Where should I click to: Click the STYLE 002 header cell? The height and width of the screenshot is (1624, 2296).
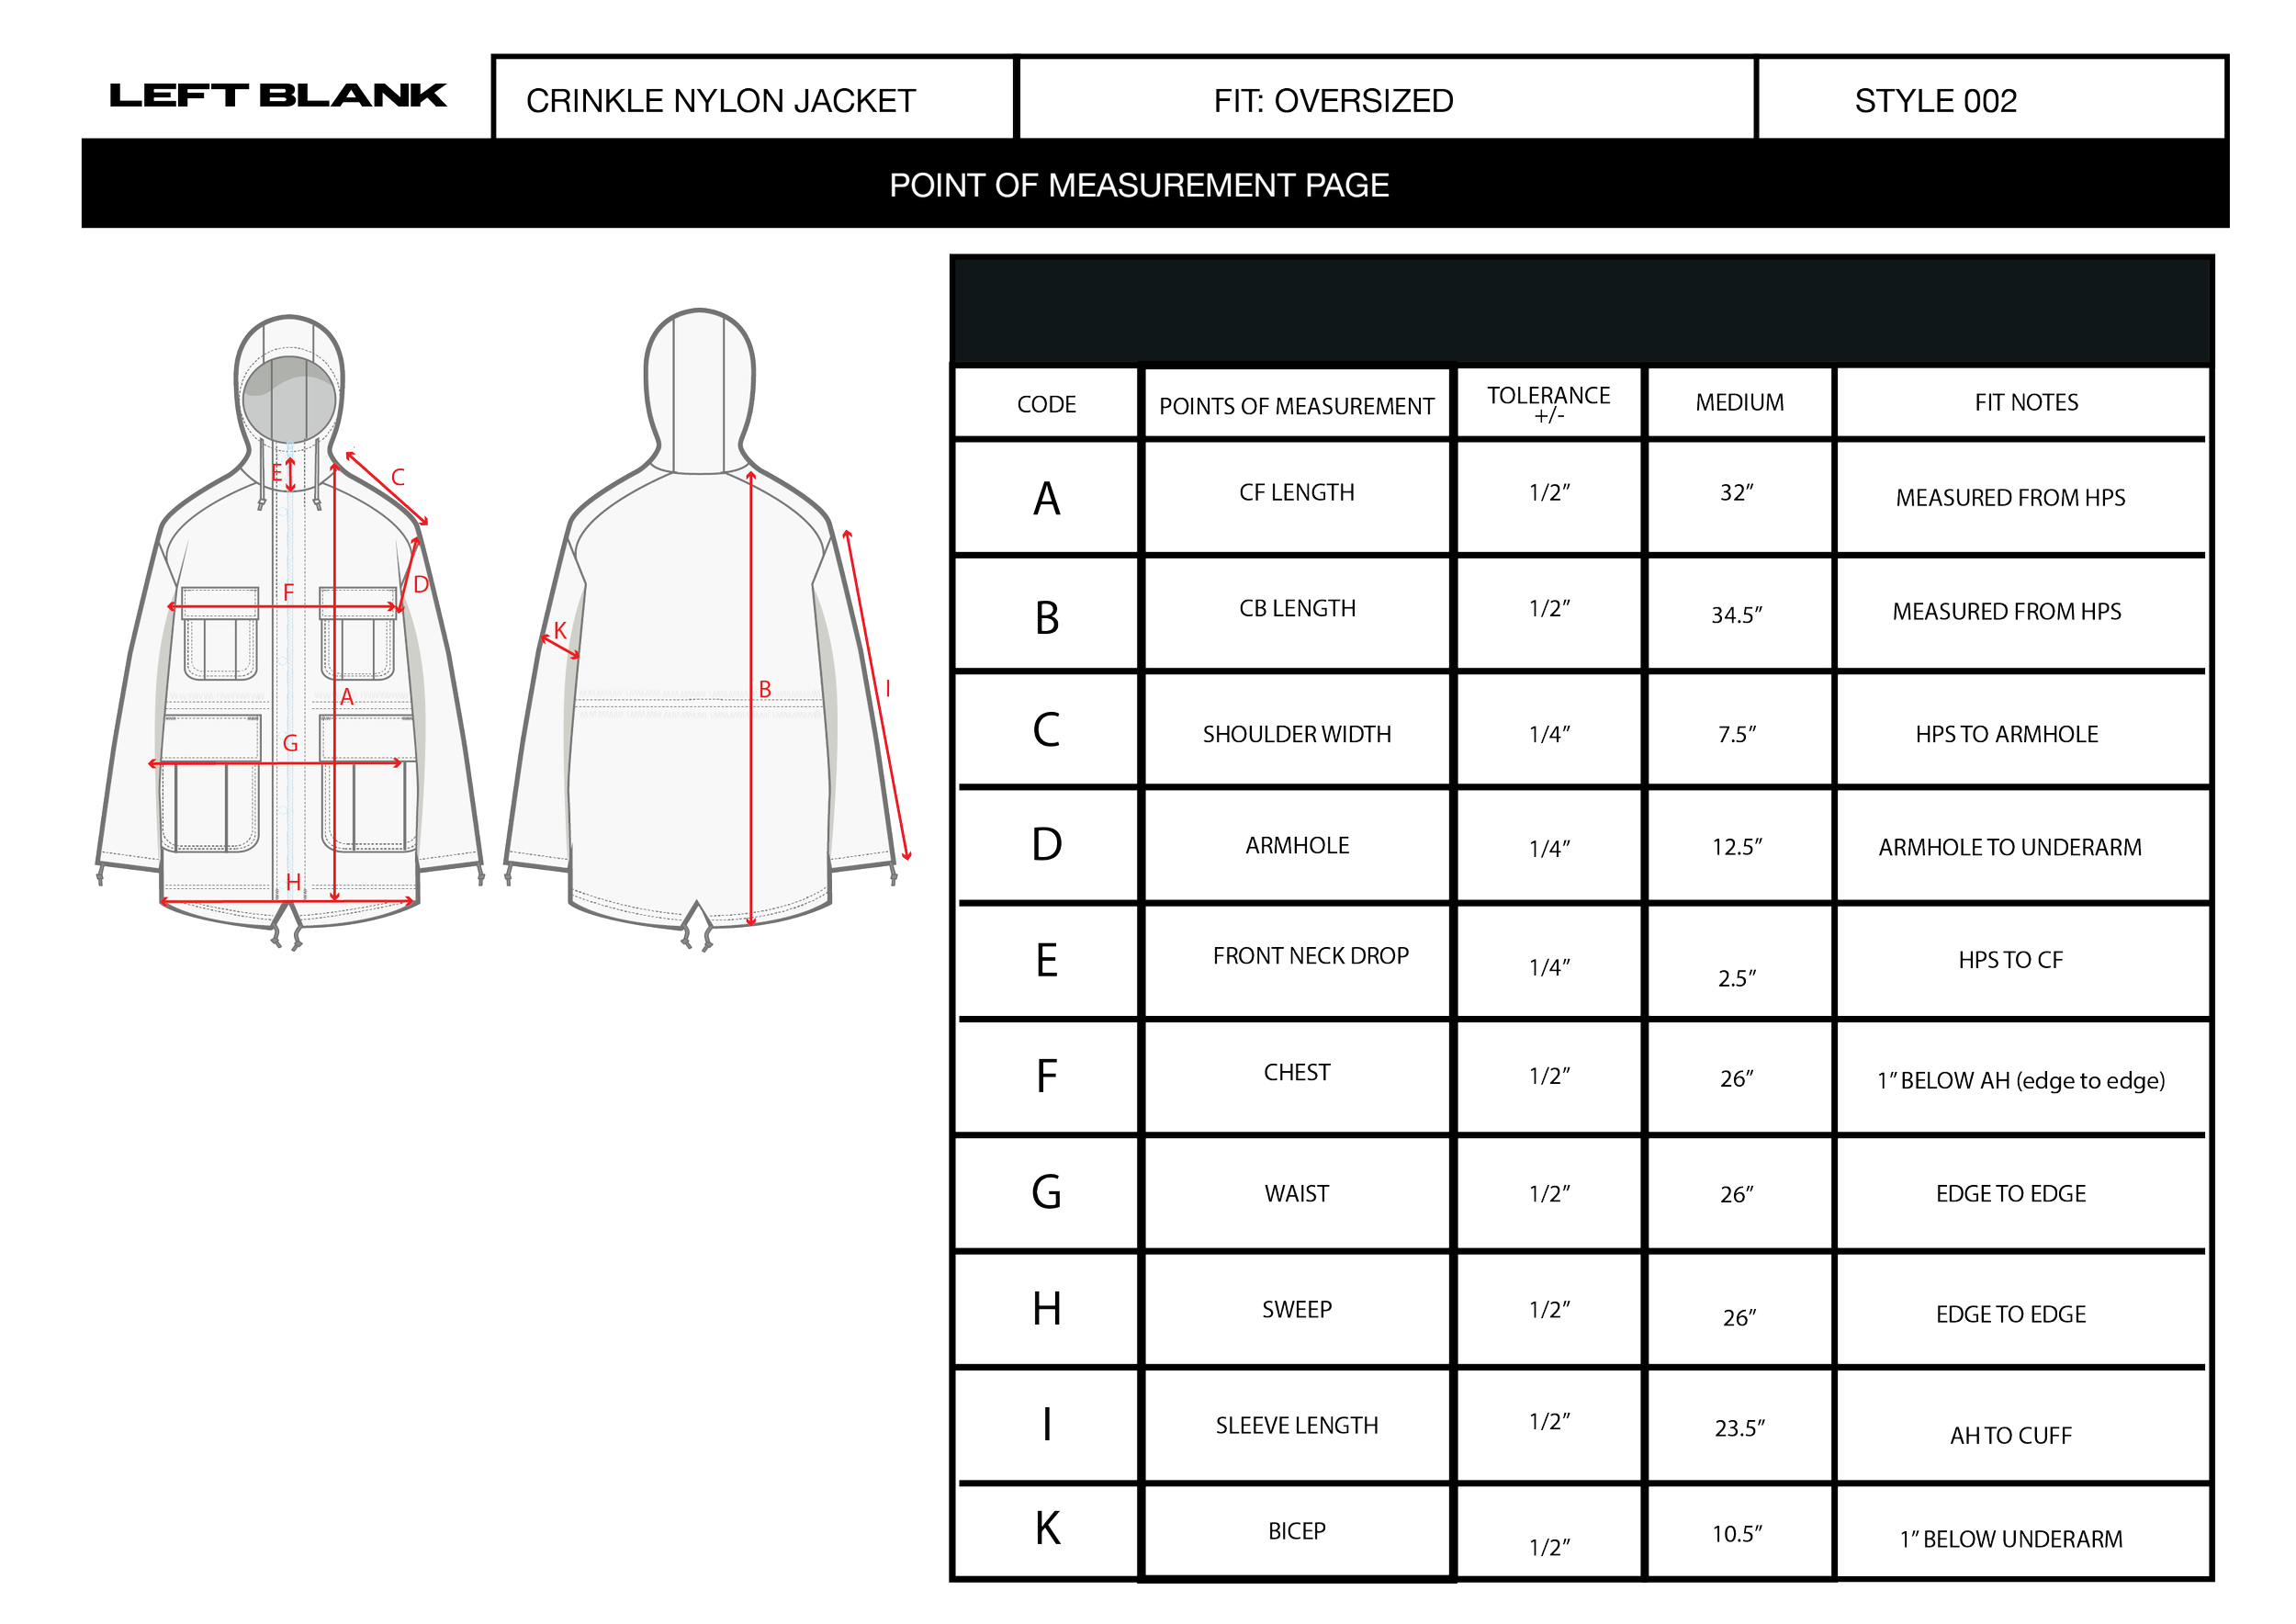[x=1991, y=98]
